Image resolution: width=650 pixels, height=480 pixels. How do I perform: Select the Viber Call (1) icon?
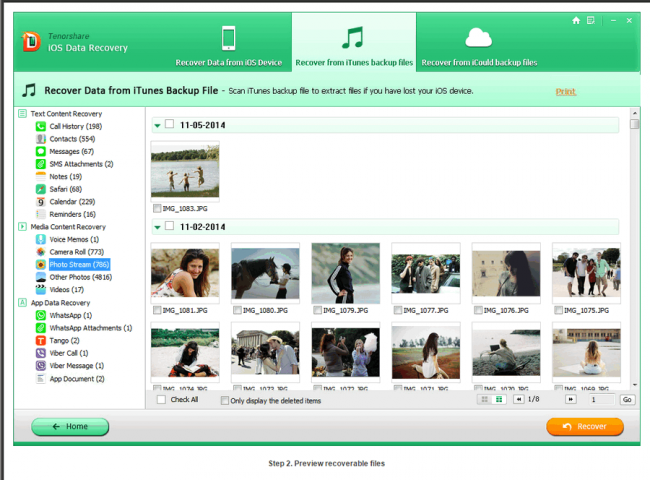[41, 353]
